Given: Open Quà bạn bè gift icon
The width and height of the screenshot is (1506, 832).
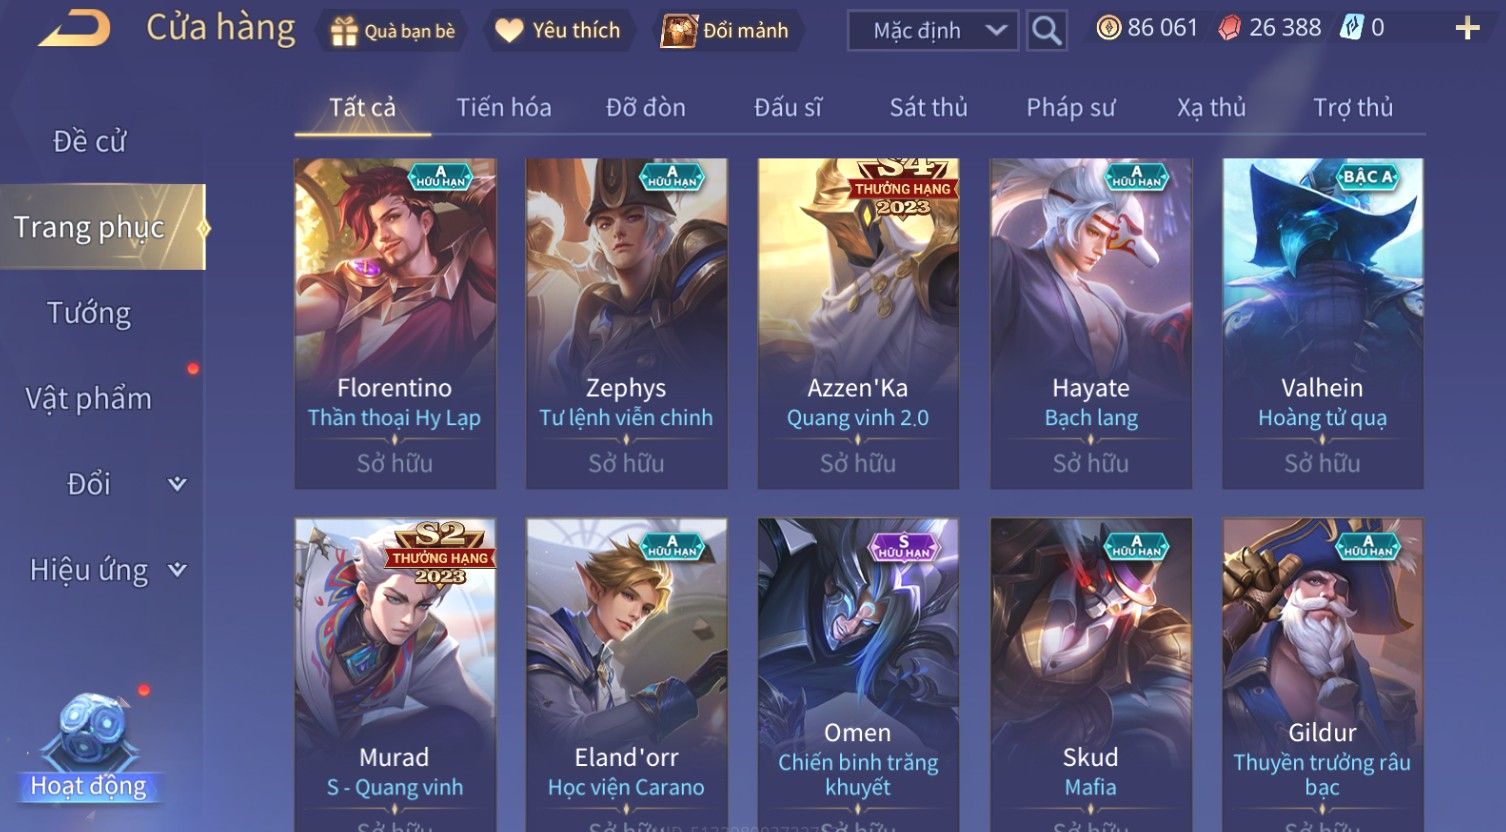Looking at the screenshot, I should point(344,31).
